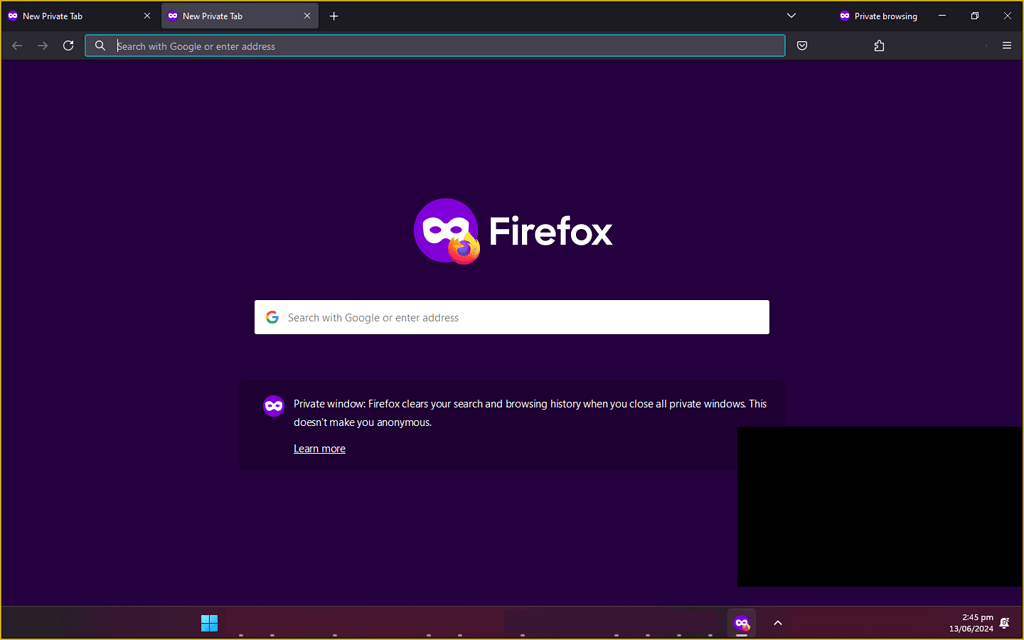Click the Google logo in the search box
Image resolution: width=1024 pixels, height=640 pixels.
[x=272, y=316]
